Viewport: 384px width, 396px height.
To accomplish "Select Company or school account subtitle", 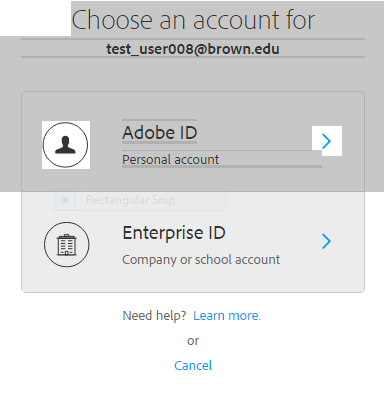I will coord(201,259).
